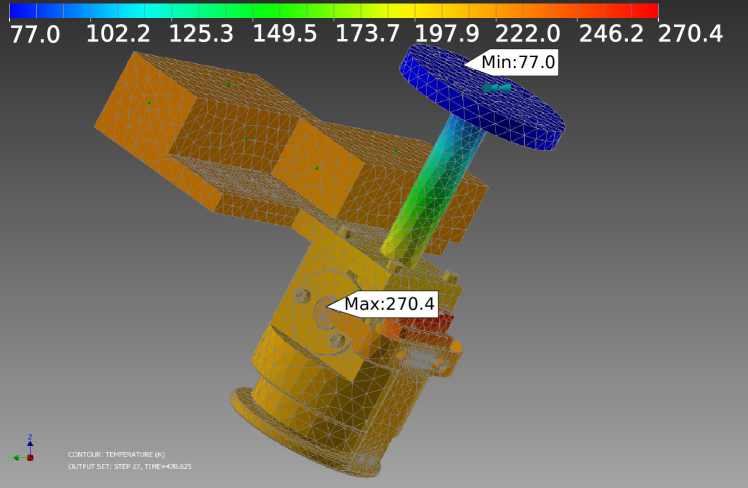Select the Min:77.0 callout label
This screenshot has height=488, width=748.
pos(511,62)
